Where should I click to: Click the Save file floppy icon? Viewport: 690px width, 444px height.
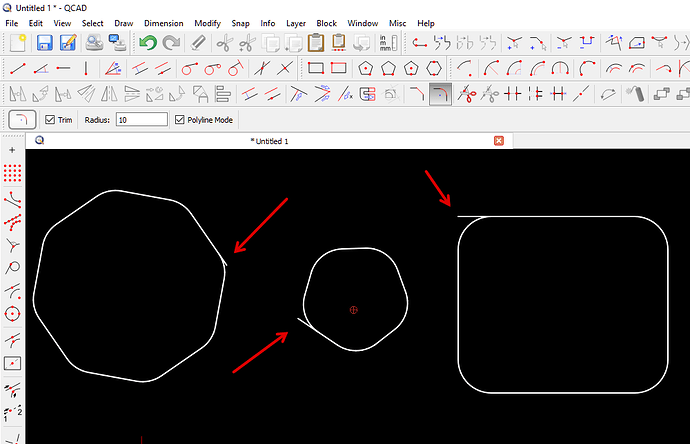pos(44,42)
